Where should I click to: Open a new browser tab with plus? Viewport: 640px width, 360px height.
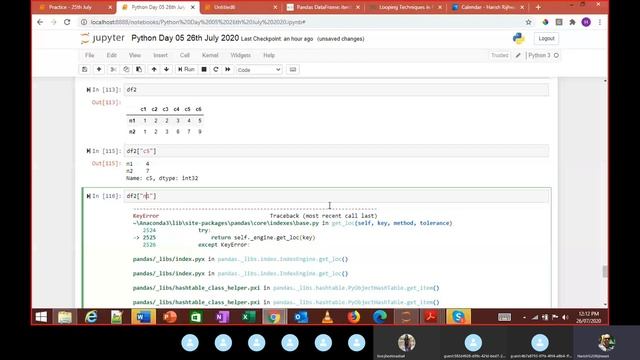538,7
